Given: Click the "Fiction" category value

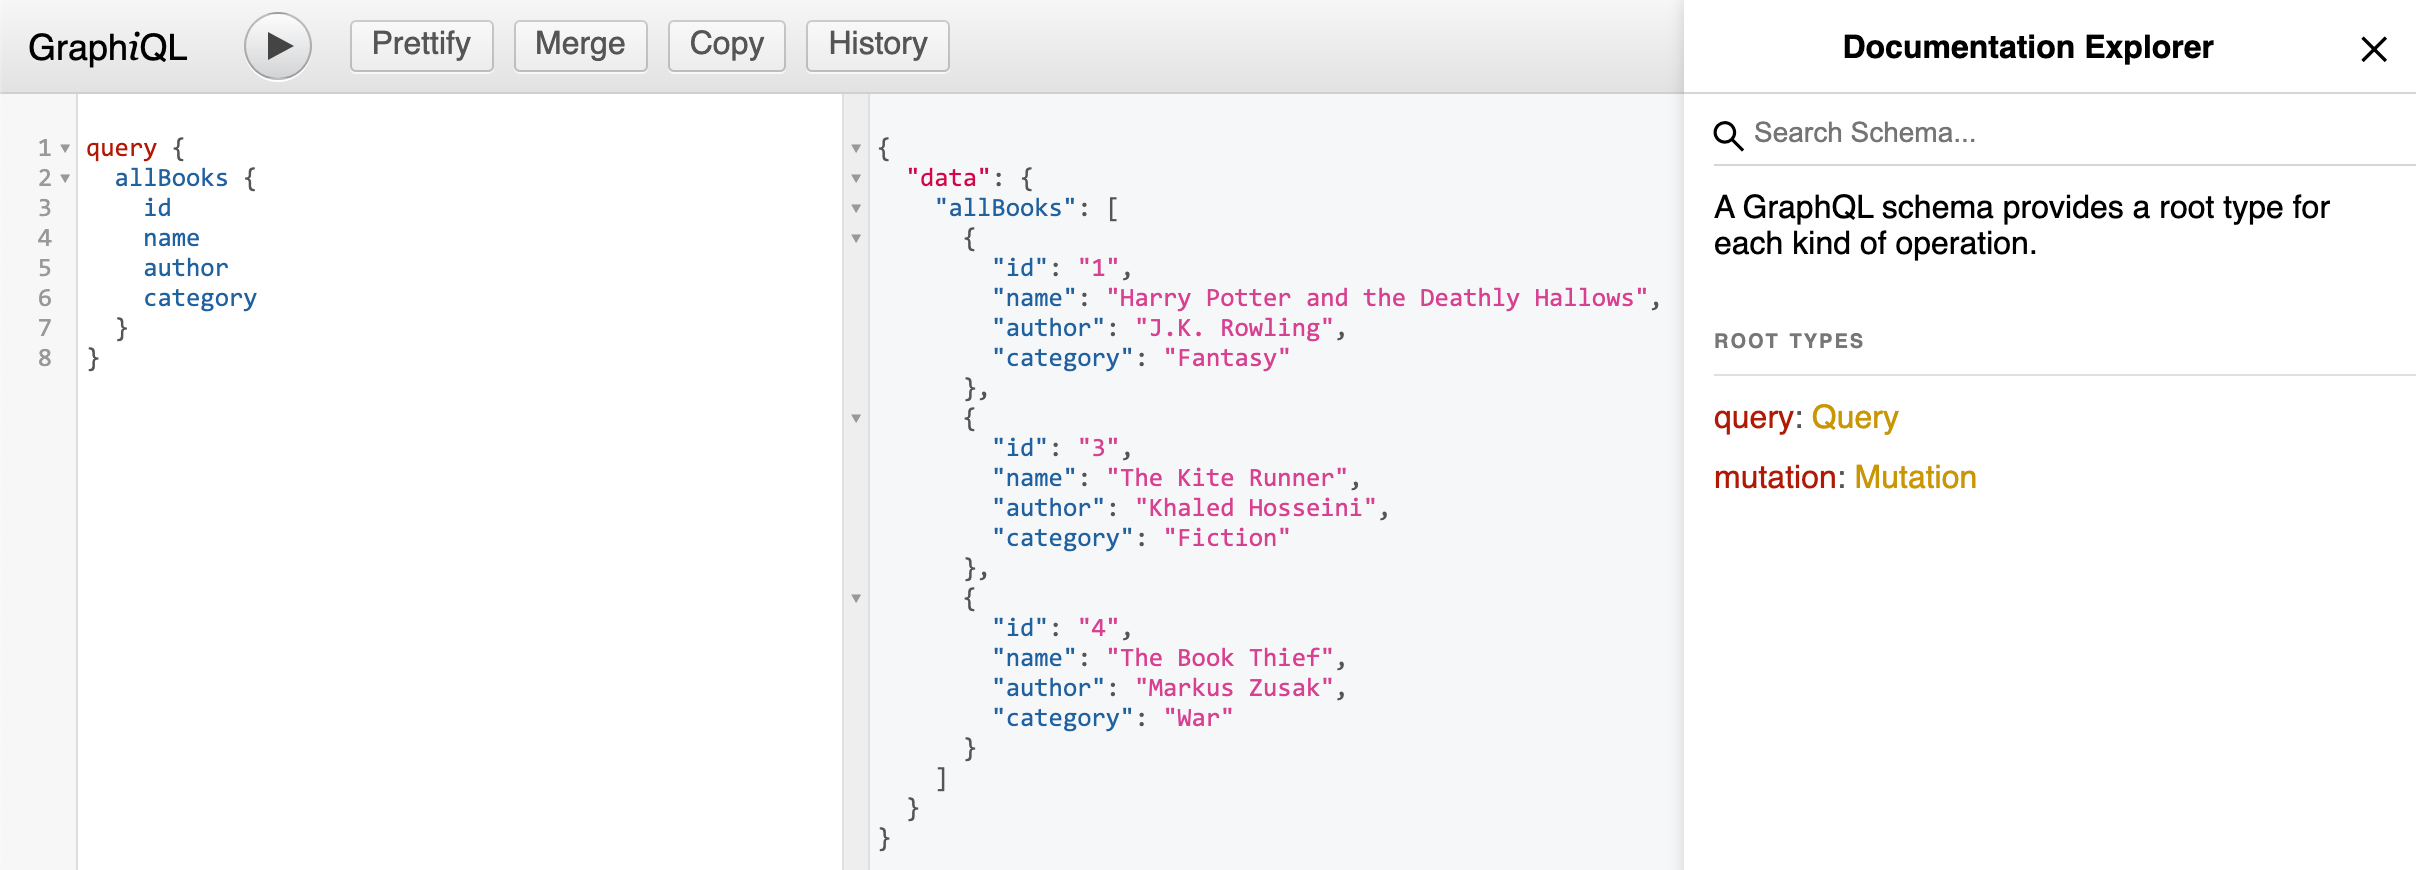Looking at the screenshot, I should click(x=1227, y=538).
